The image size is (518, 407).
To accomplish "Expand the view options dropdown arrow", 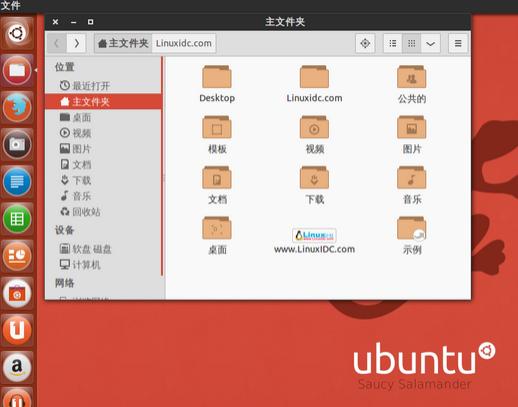I will tap(431, 43).
